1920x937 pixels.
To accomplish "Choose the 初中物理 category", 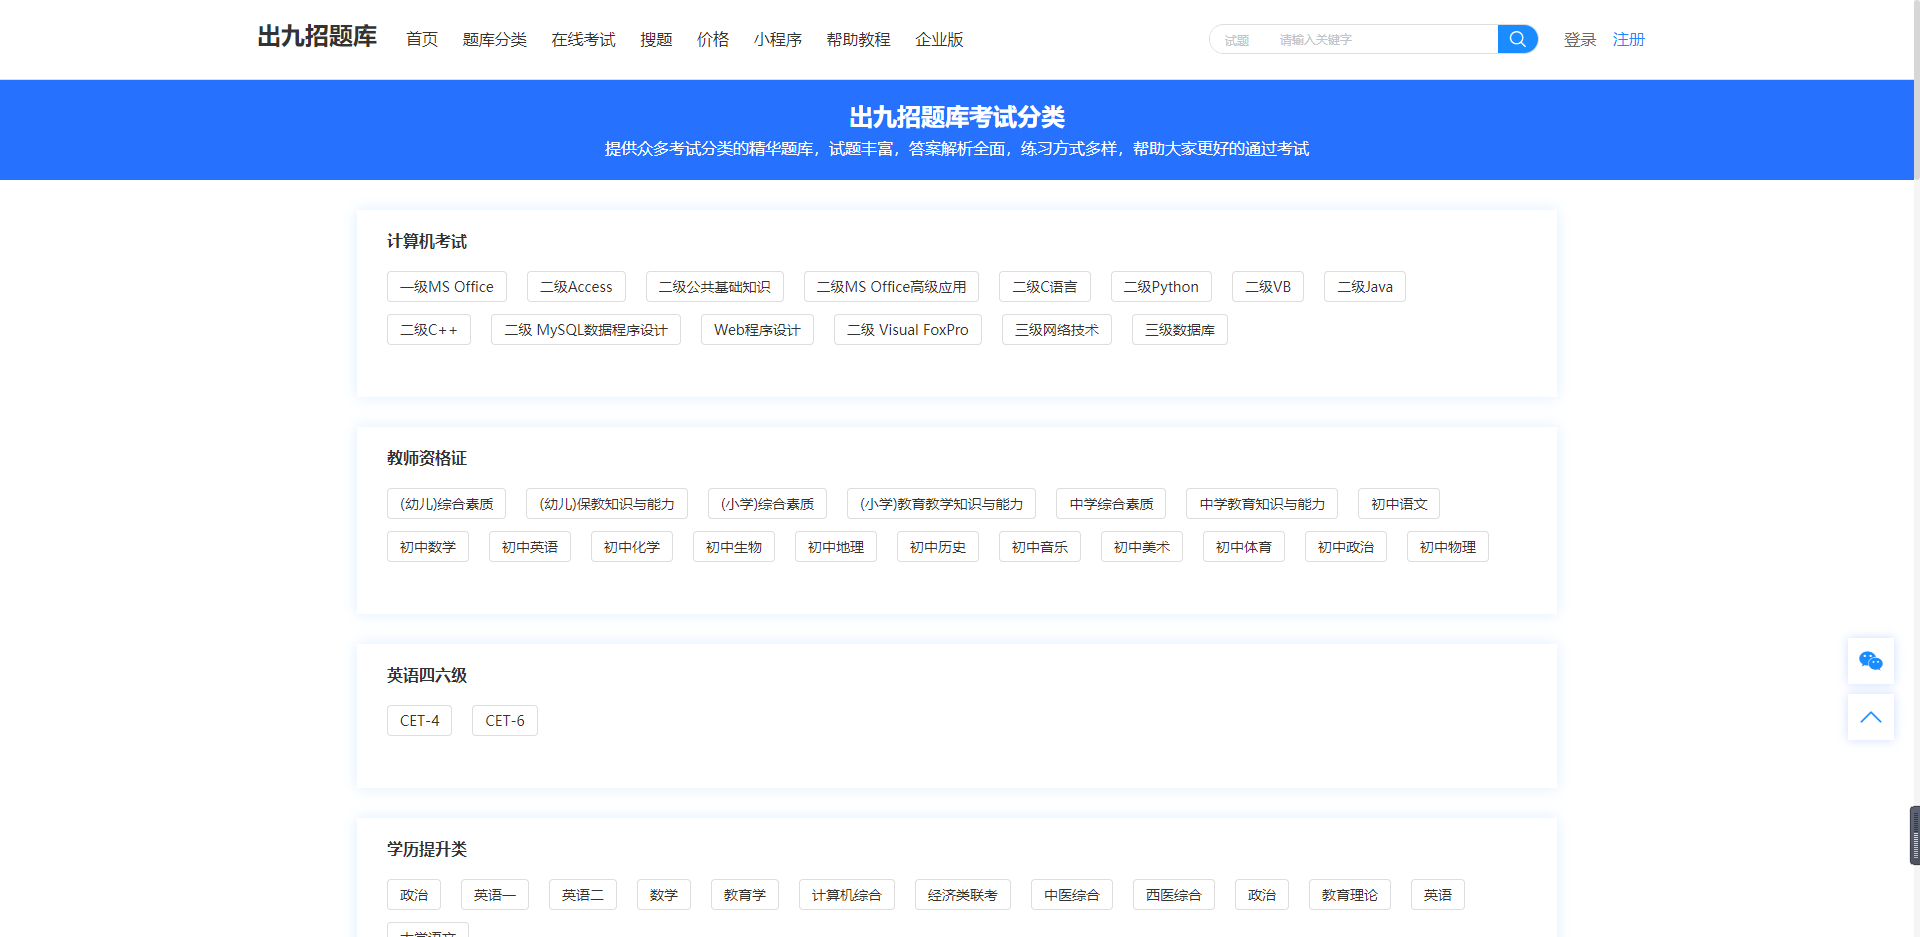I will (x=1448, y=547).
